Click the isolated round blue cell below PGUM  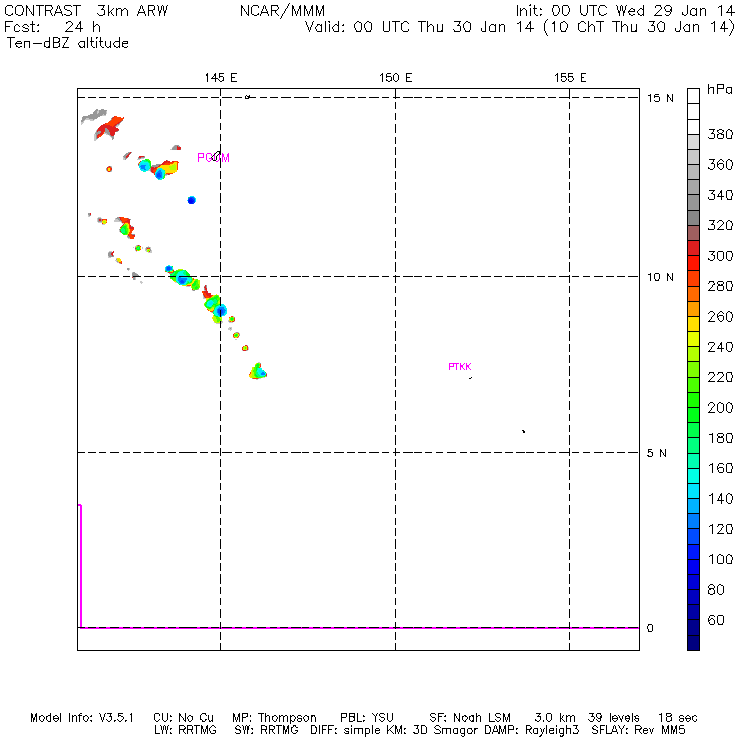tap(191, 200)
